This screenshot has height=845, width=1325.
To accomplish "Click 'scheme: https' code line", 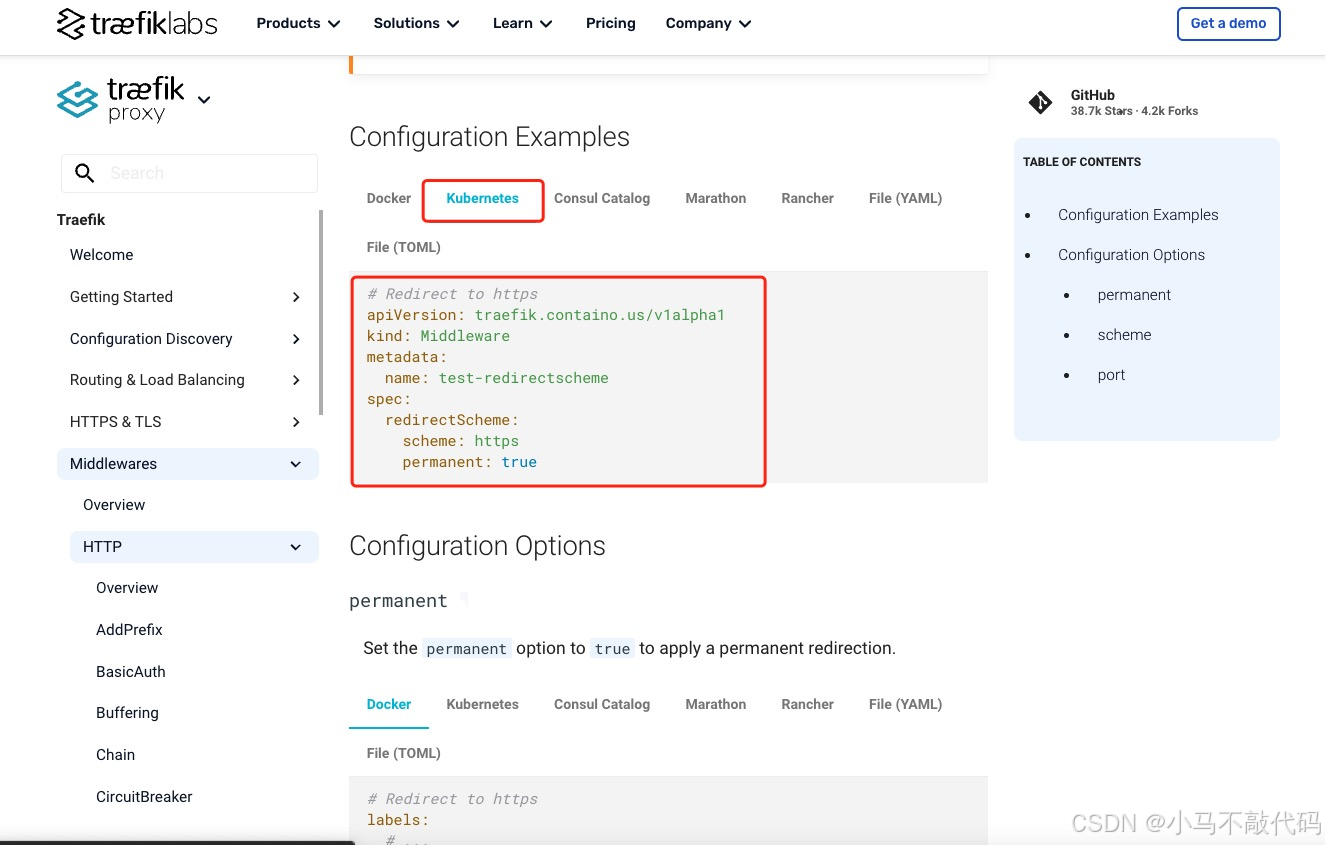I will 460,441.
